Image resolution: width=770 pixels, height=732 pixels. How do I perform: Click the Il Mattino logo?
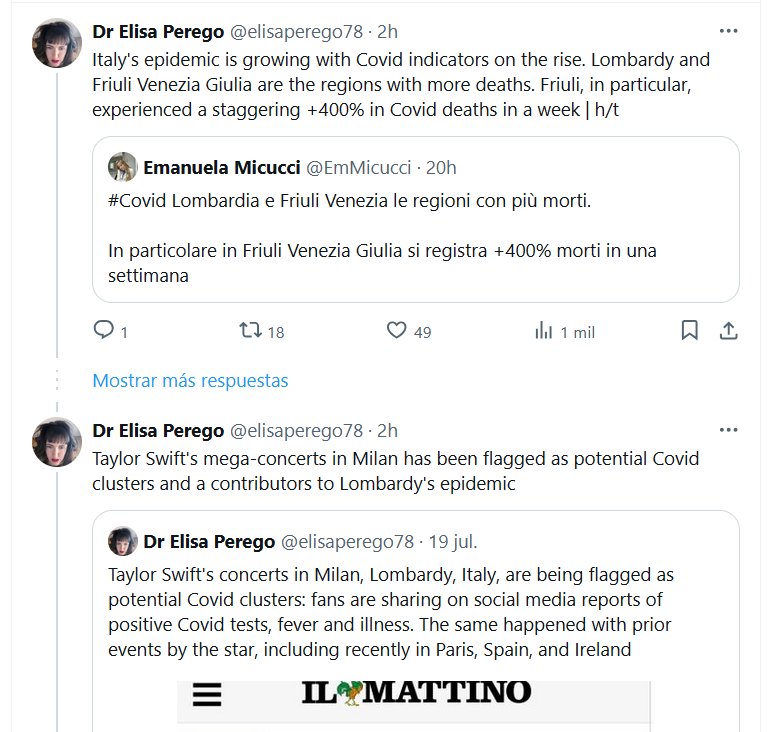click(416, 692)
